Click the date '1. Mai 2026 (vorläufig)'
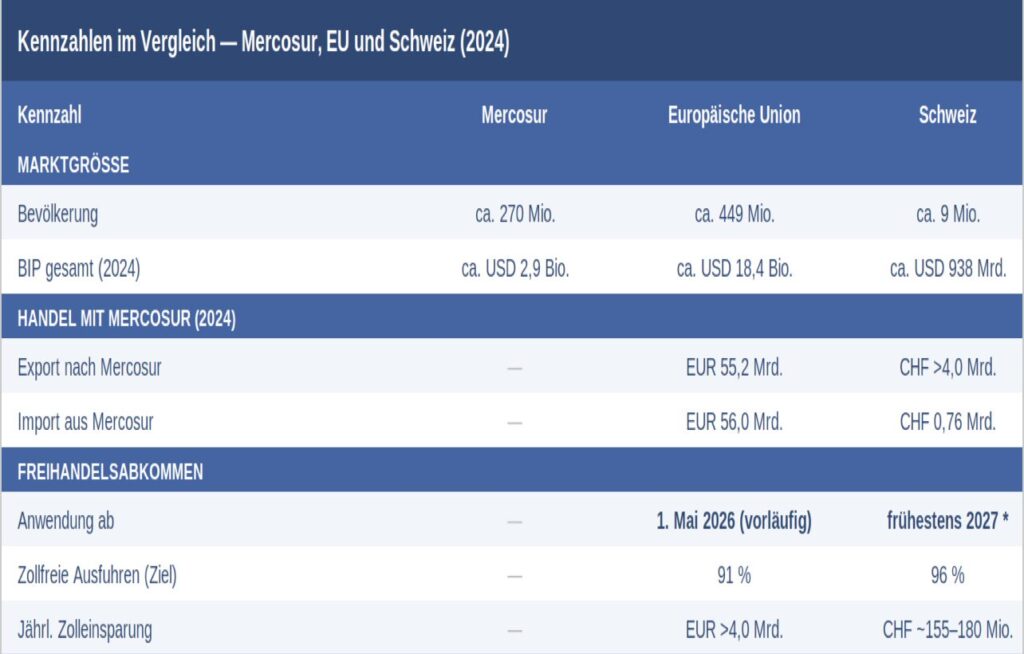 coord(734,521)
